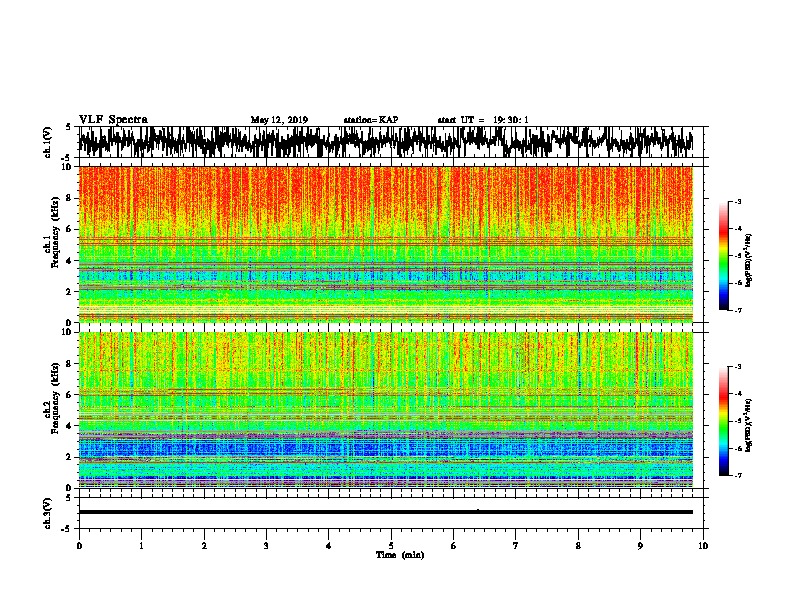The width and height of the screenshot is (792, 612).
Task: Click the ch.2 frequency tick "8"
Action: click(x=71, y=364)
